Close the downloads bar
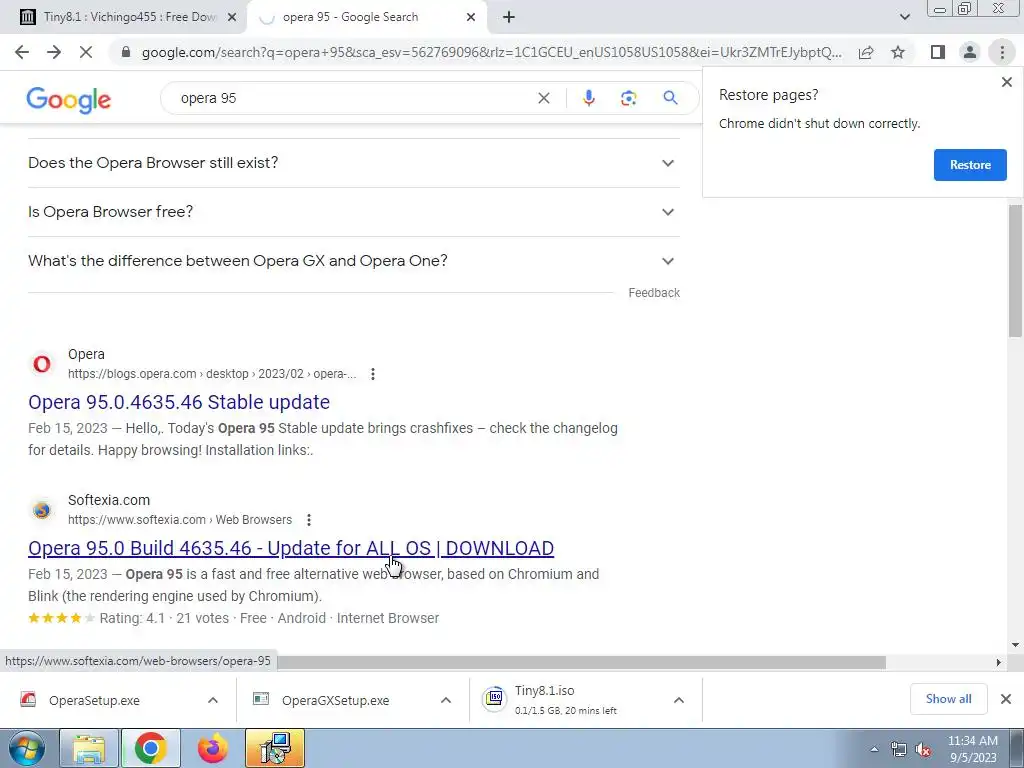Screen dimensions: 1024x768 1006,699
